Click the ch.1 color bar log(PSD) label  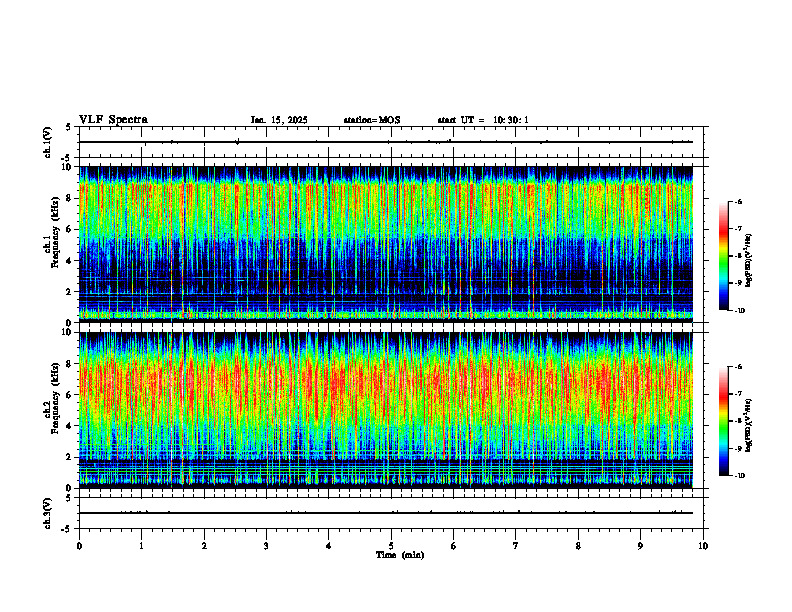tap(749, 261)
